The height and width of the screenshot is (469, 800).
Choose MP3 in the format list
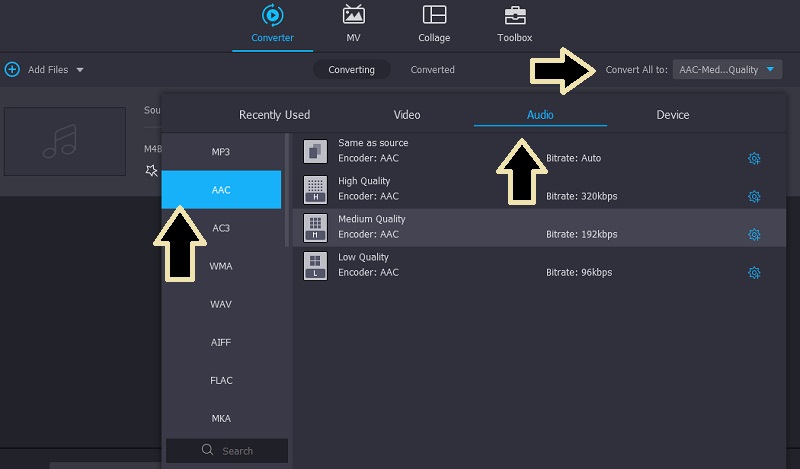221,152
